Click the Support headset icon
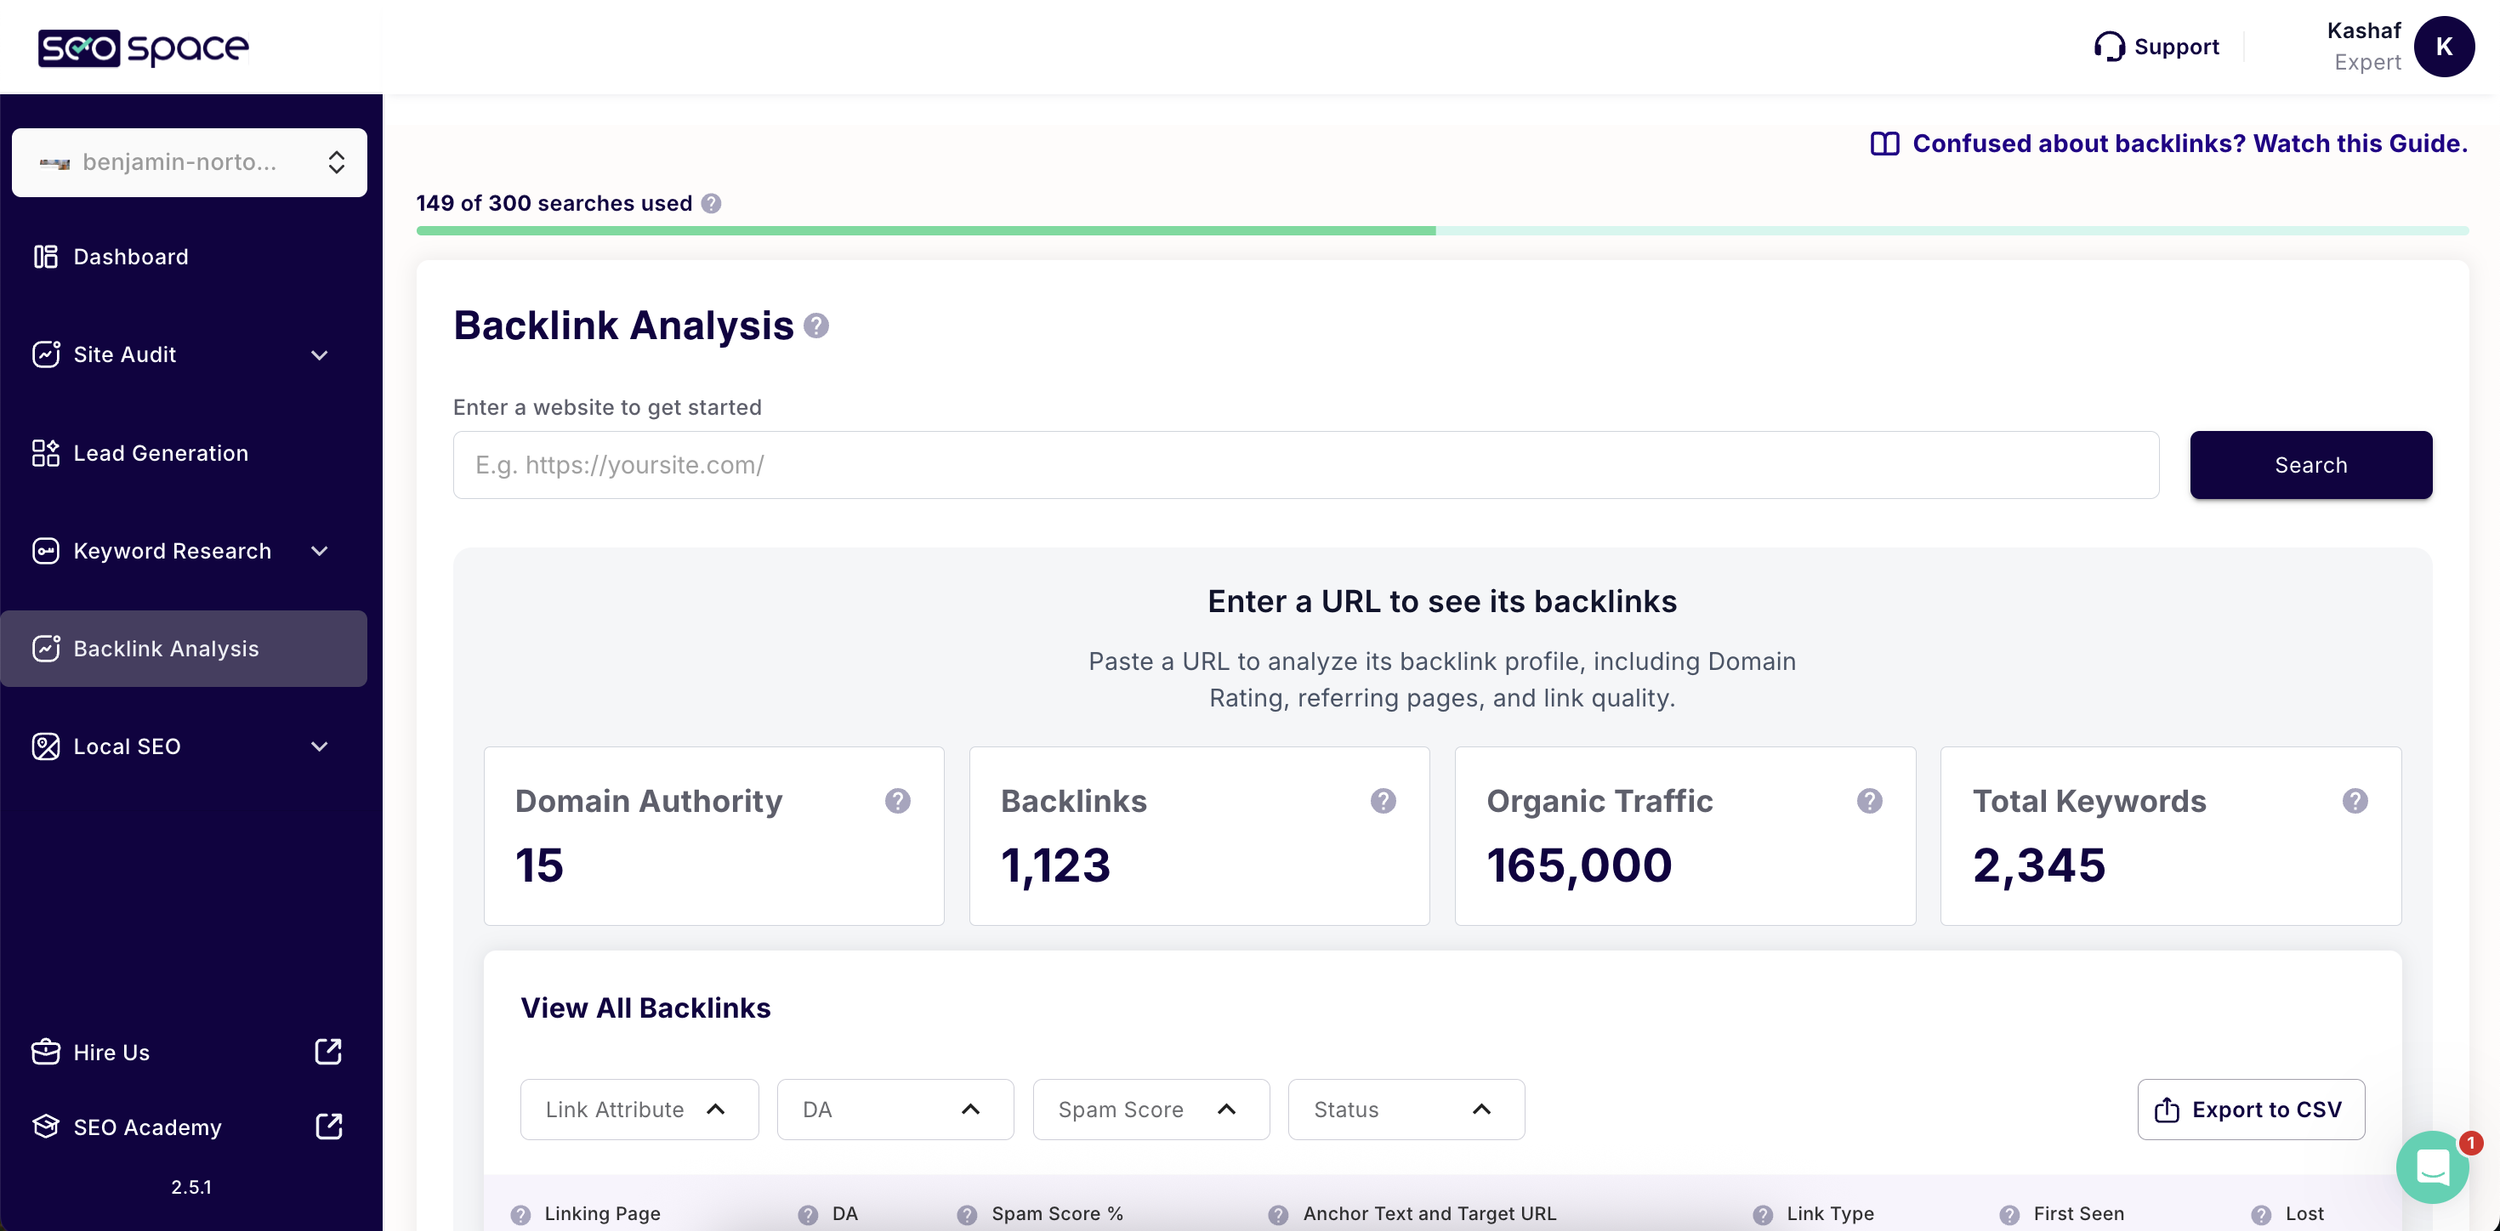The image size is (2500, 1231). pyautogui.click(x=2111, y=46)
